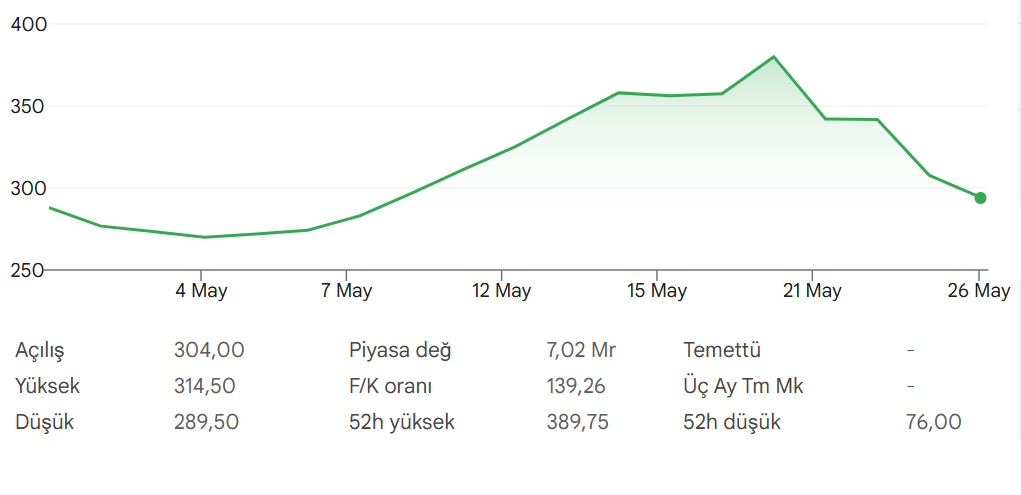Viewport: 1021px width, 495px height.
Task: Click the Üç Ay Tm Mk label
Action: tap(744, 386)
